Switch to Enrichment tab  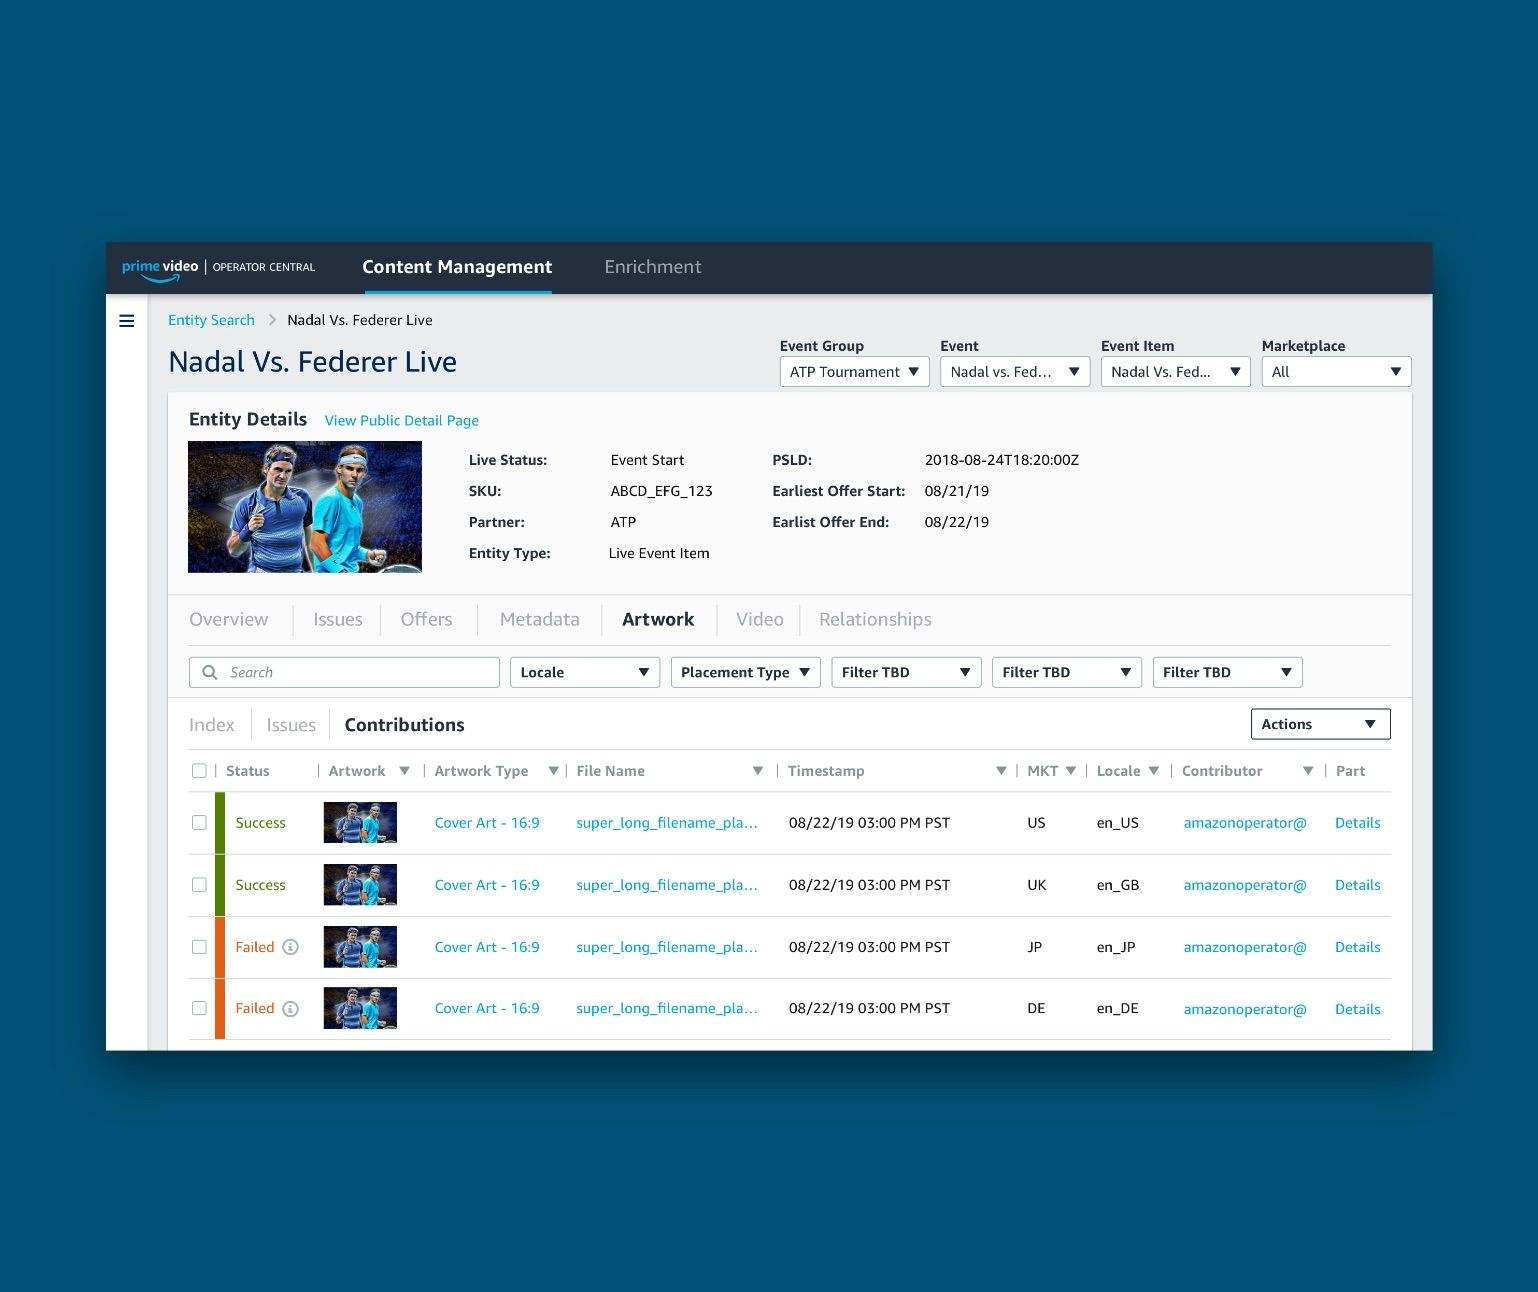point(653,267)
